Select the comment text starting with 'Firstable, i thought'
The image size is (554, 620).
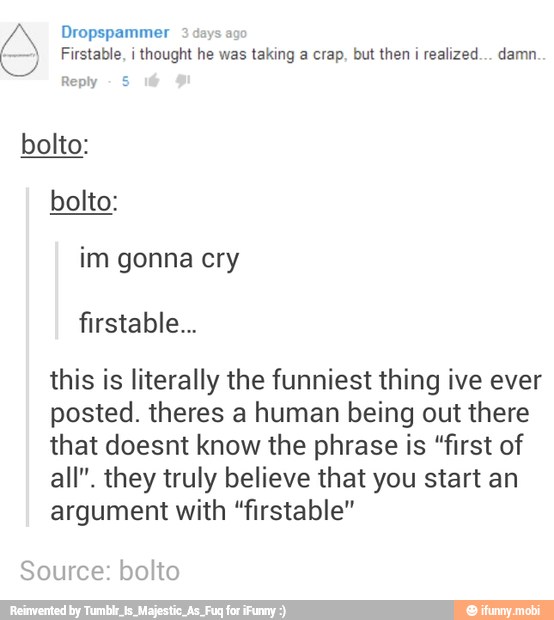303,54
